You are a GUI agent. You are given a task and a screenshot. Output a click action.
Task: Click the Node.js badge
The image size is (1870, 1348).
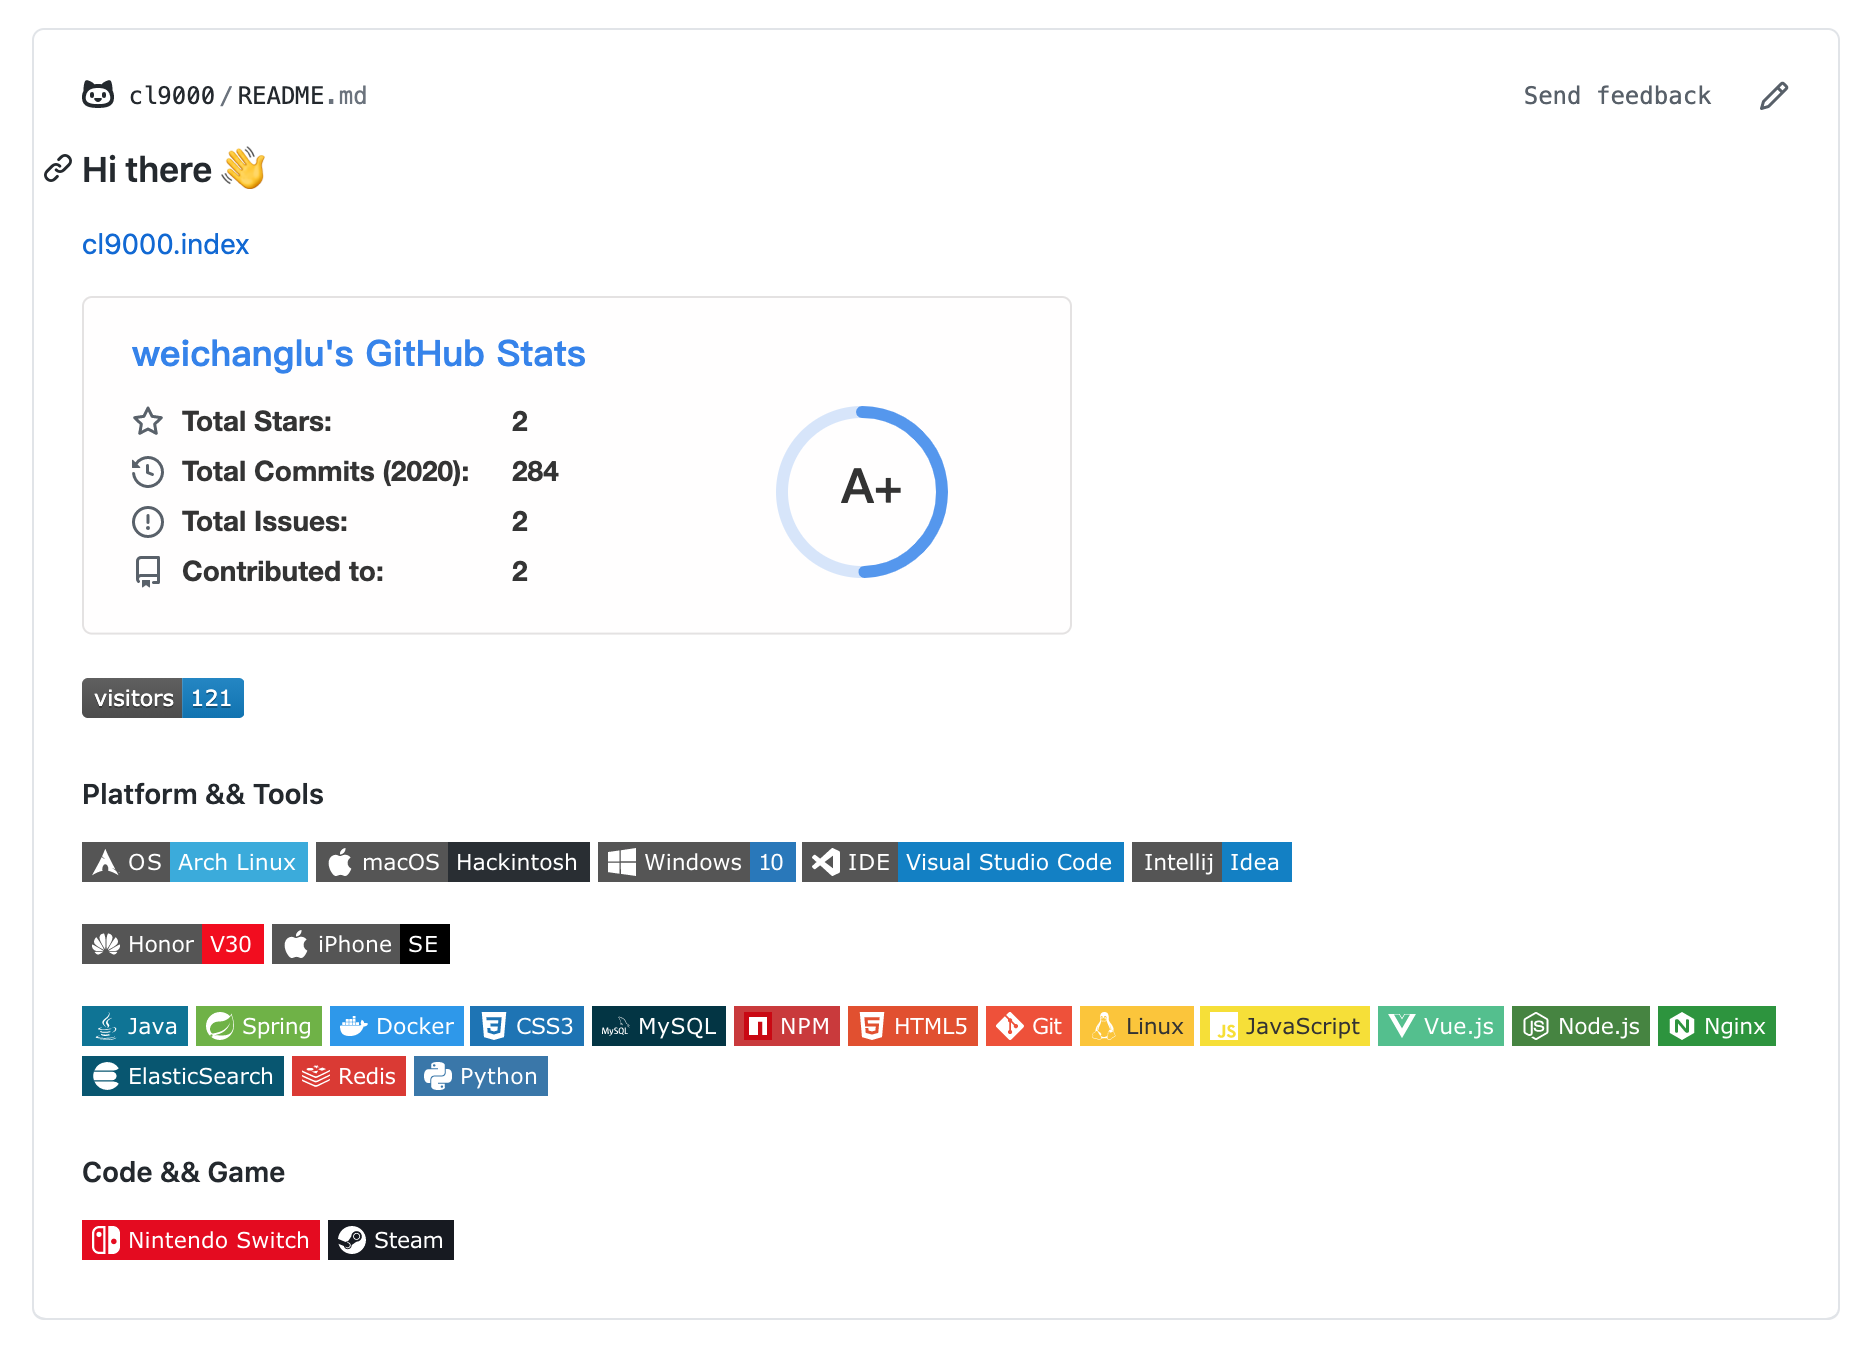pos(1581,1026)
